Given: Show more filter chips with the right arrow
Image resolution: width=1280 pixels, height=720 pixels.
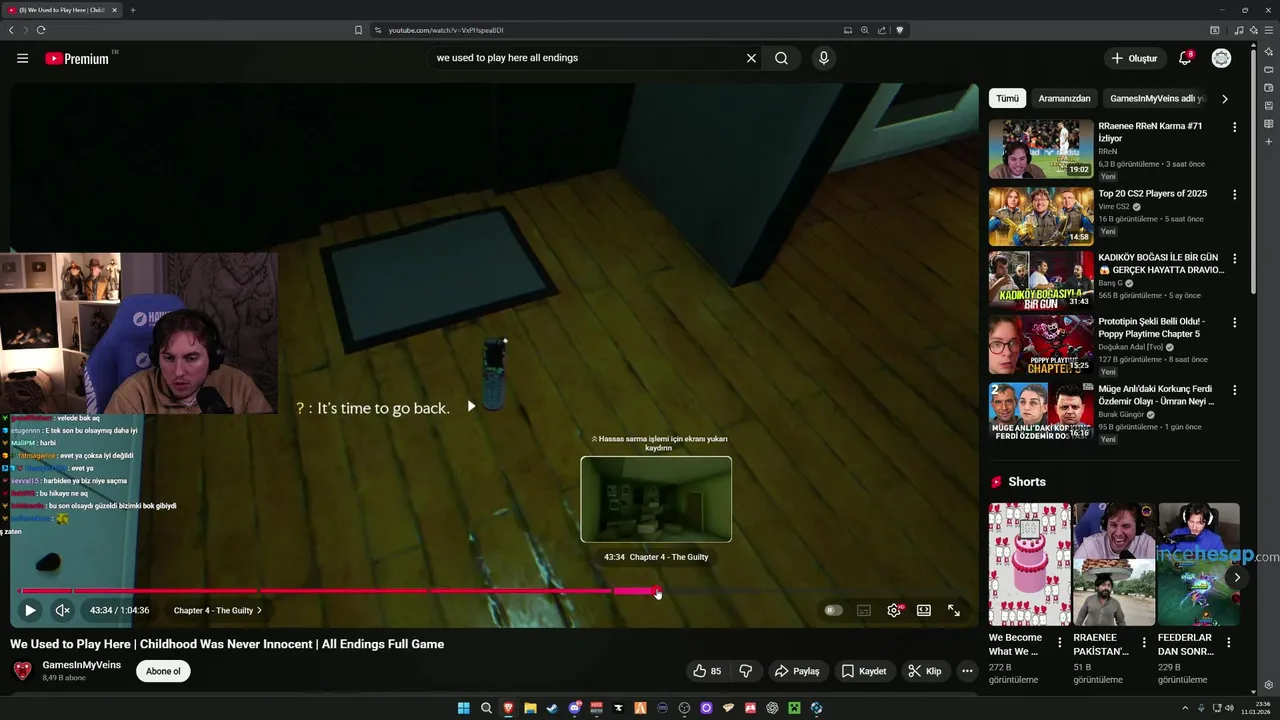Looking at the screenshot, I should (1225, 98).
